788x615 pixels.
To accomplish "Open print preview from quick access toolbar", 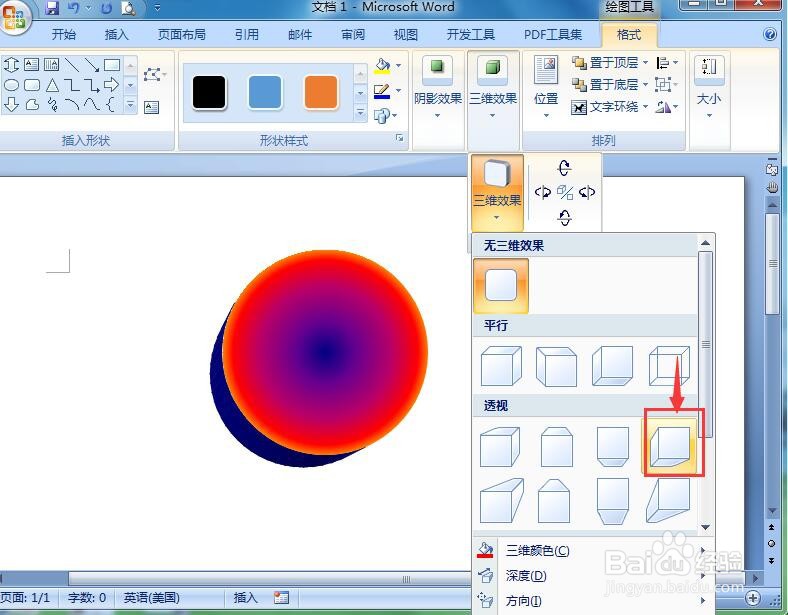I will pyautogui.click(x=129, y=8).
